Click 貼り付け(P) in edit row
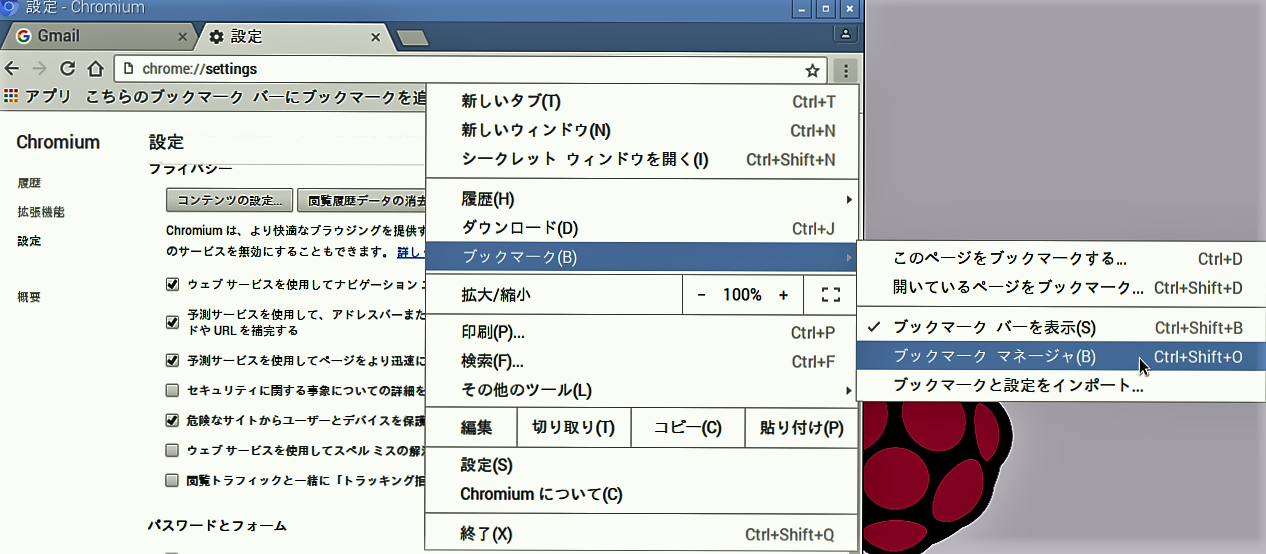The height and width of the screenshot is (554, 1266). [801, 428]
